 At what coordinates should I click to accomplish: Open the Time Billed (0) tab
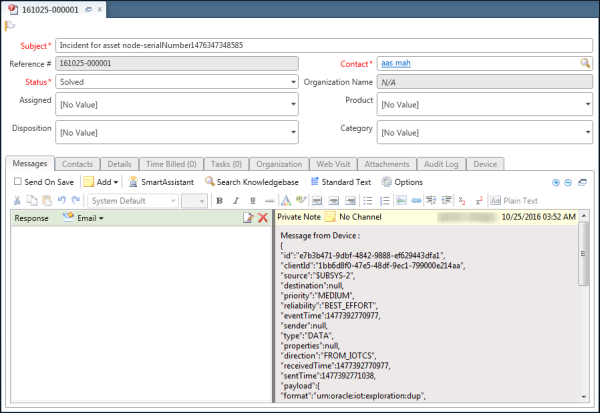pos(171,164)
